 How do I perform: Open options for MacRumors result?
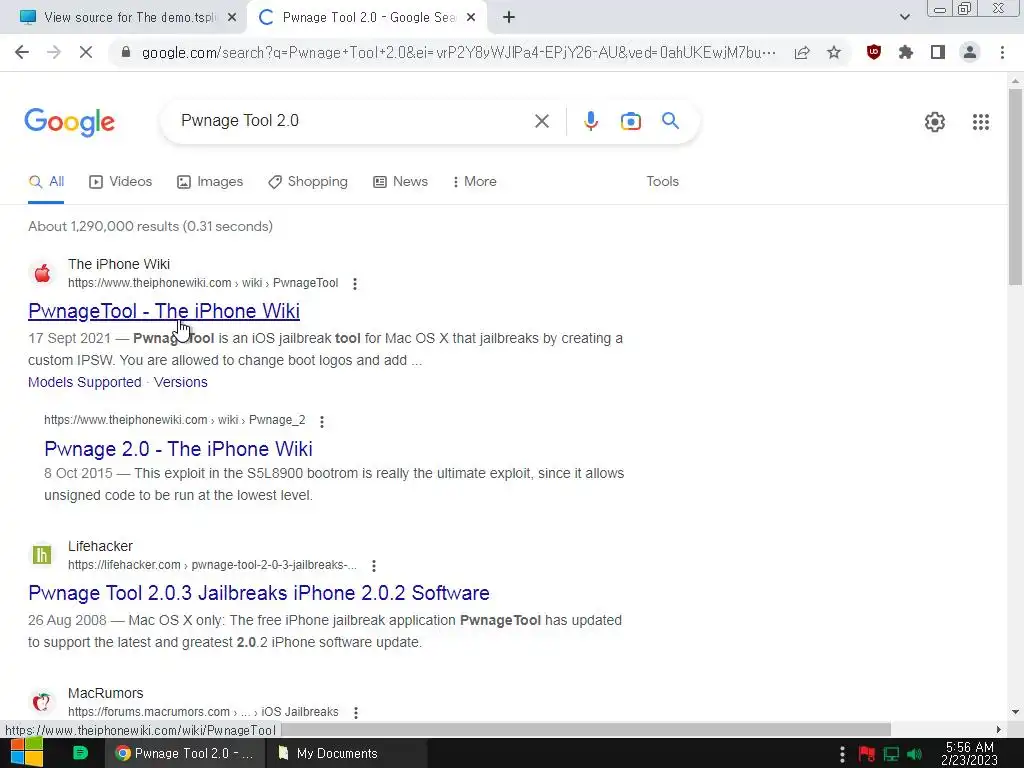click(x=356, y=712)
